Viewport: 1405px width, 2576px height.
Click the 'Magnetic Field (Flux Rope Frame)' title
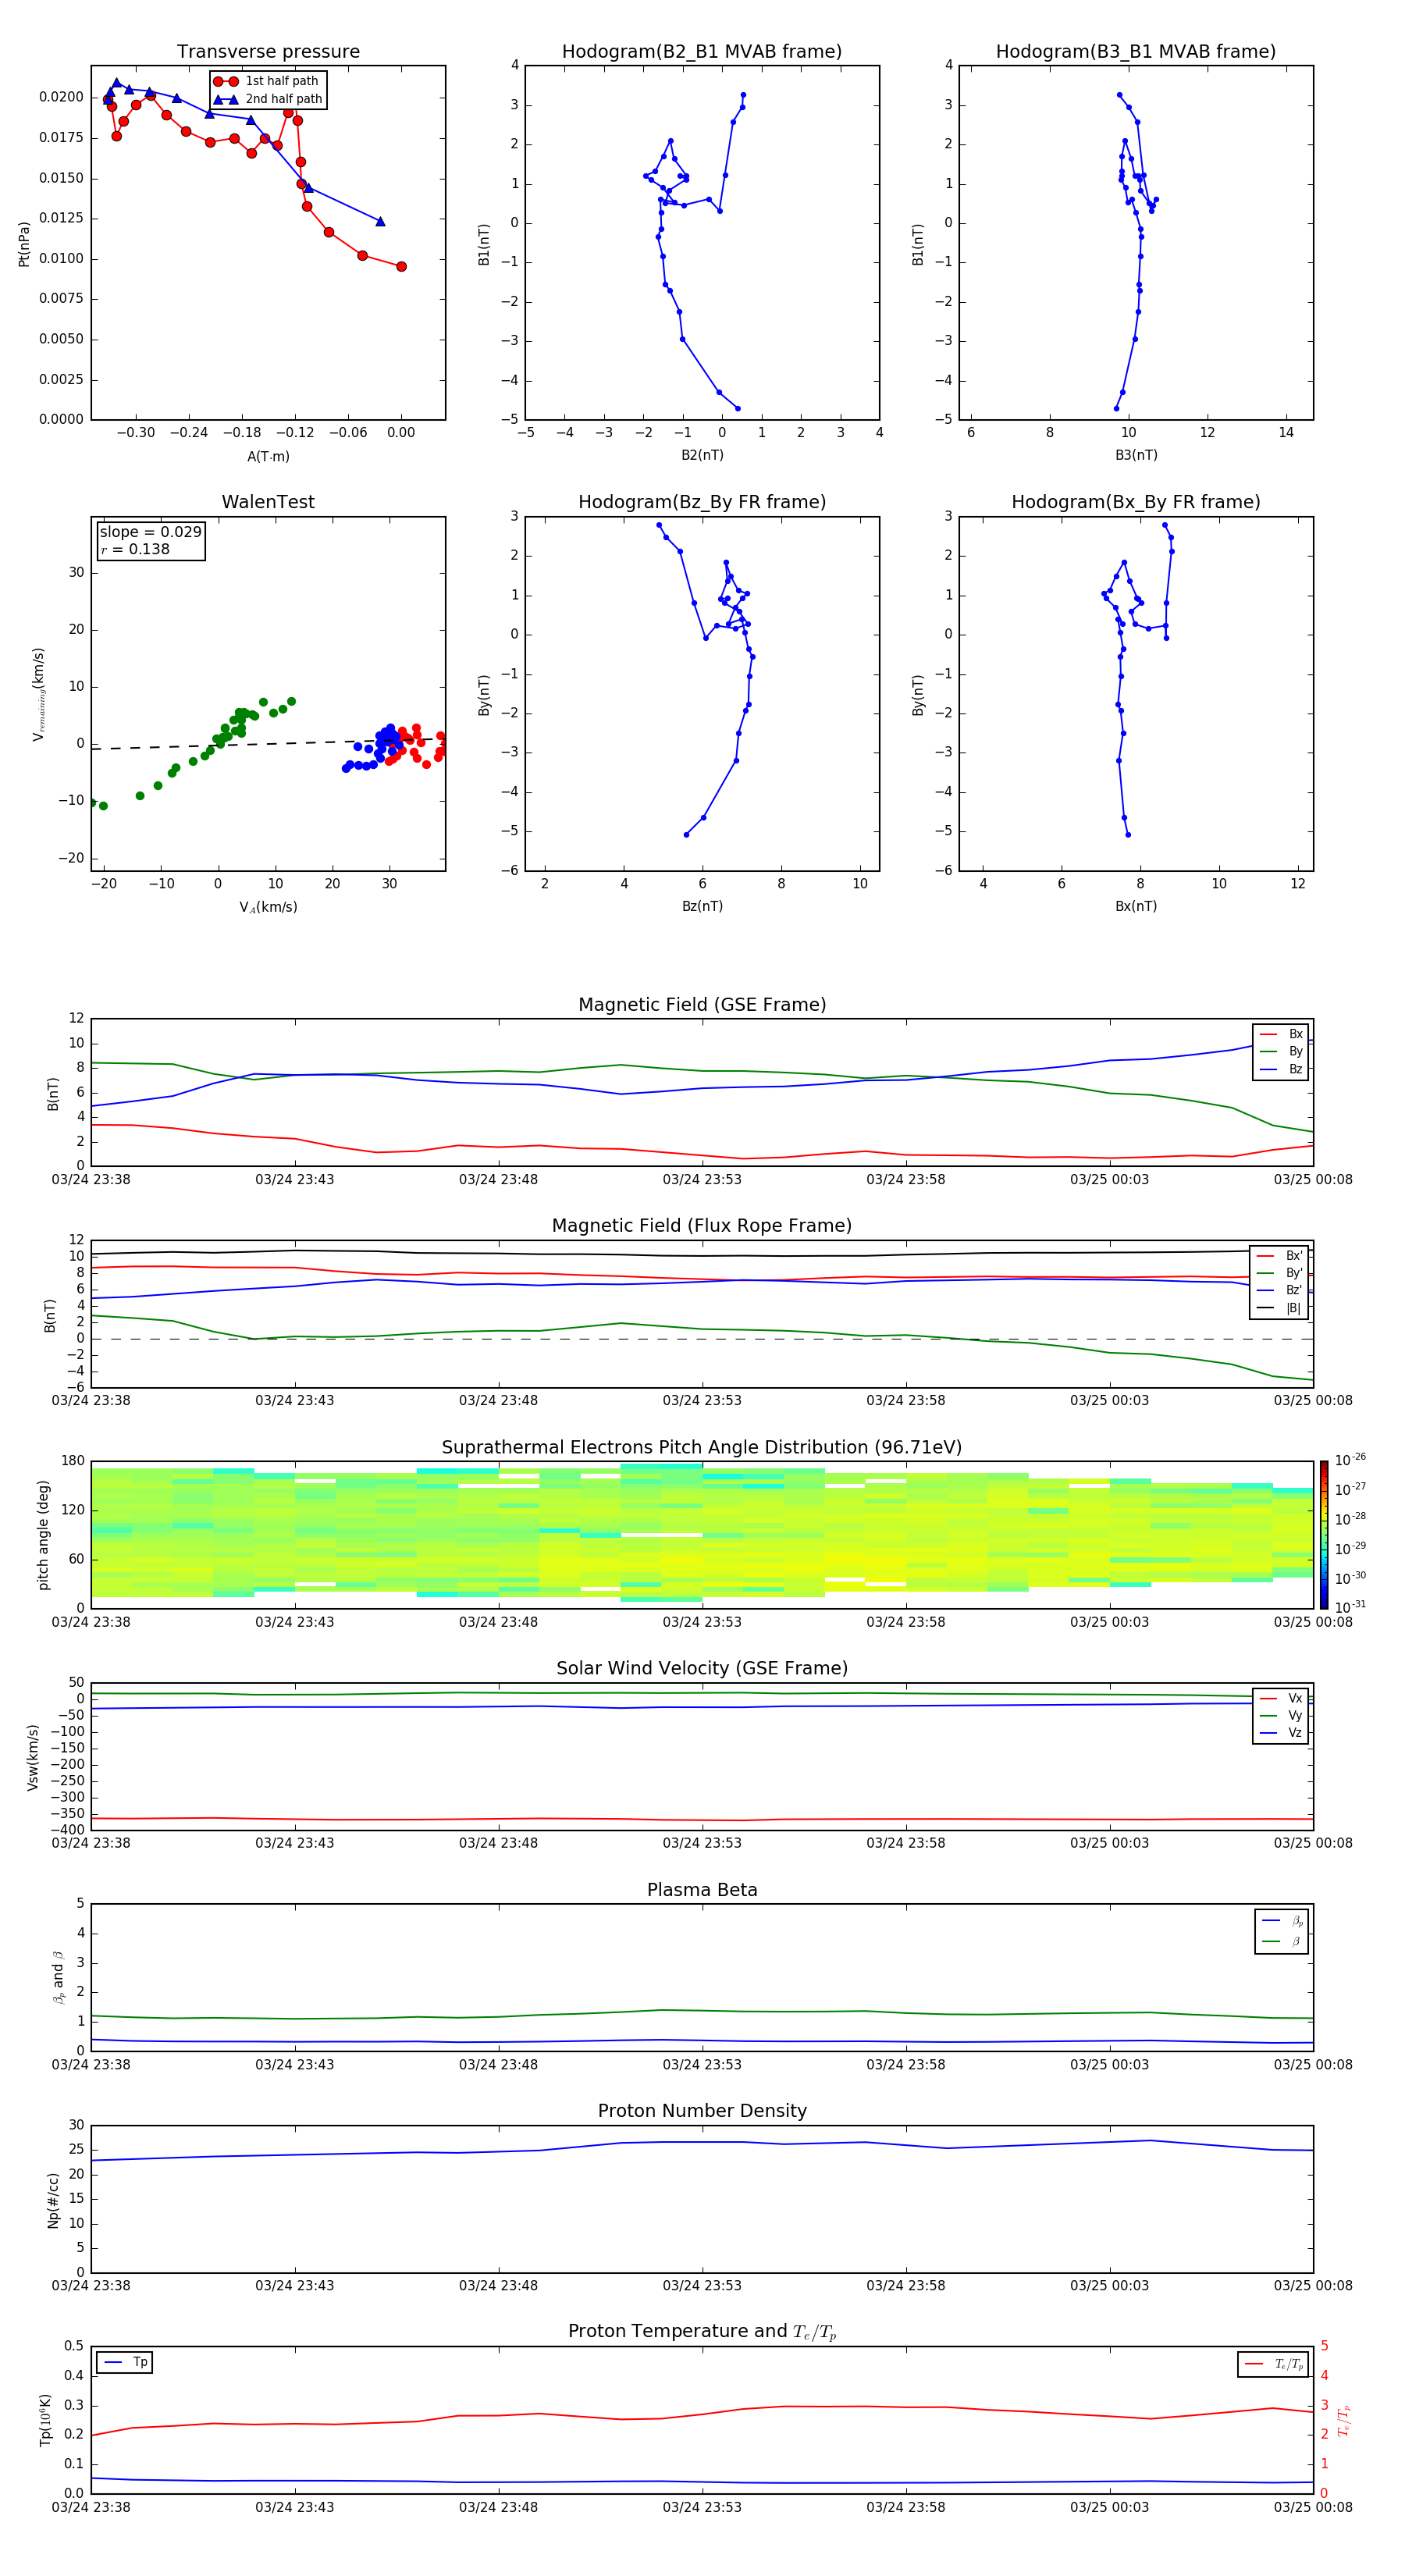[702, 1226]
